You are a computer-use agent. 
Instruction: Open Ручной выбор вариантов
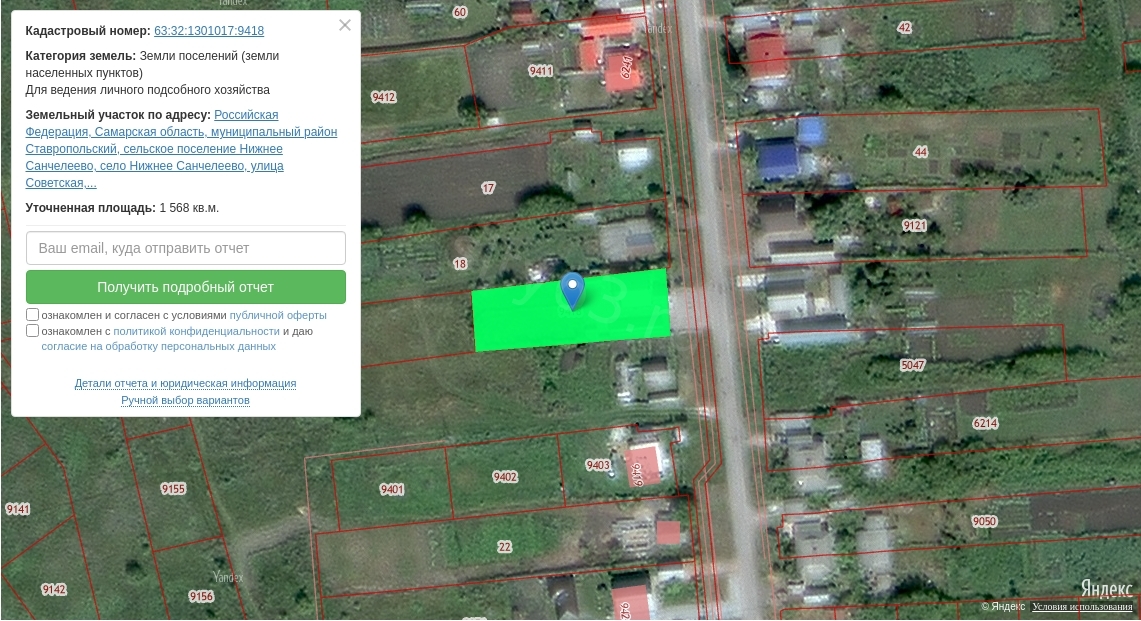click(185, 400)
